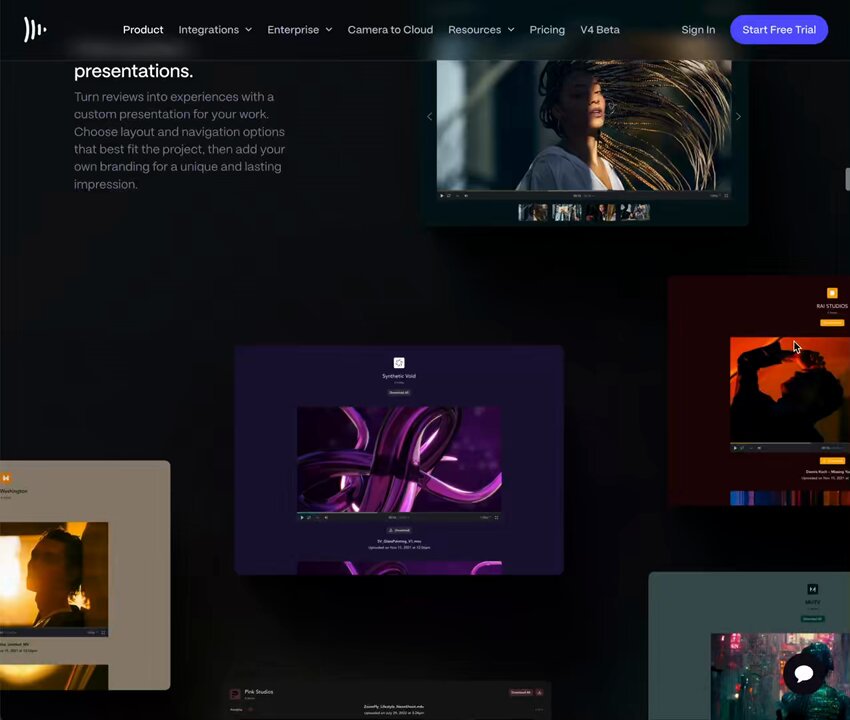850x720 pixels.
Task: Expand the Enterprise dropdown chevron
Action: click(x=329, y=29)
